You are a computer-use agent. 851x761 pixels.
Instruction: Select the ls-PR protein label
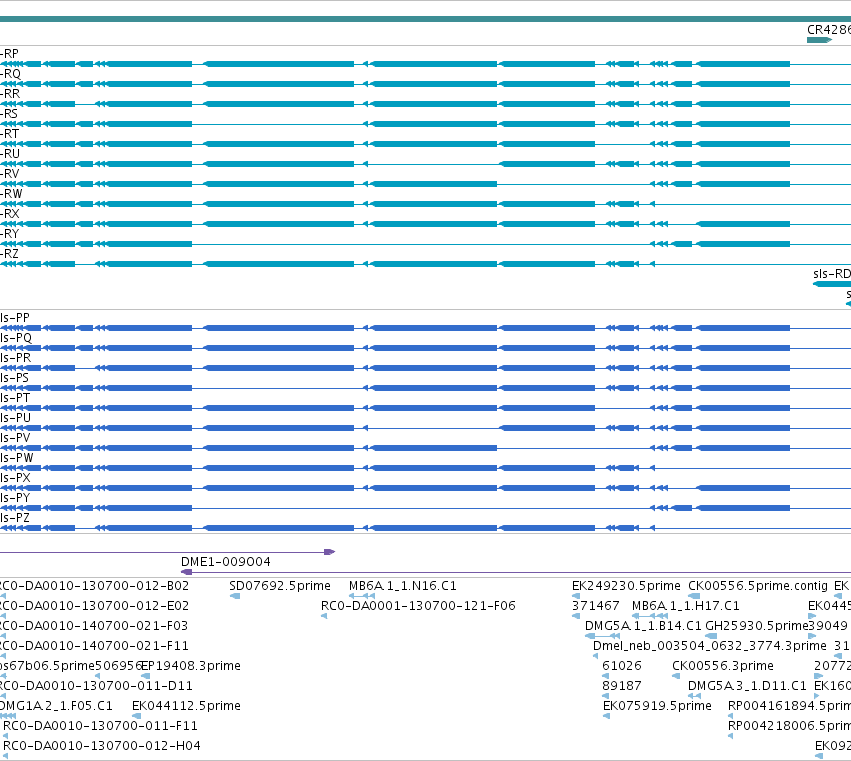coord(15,358)
